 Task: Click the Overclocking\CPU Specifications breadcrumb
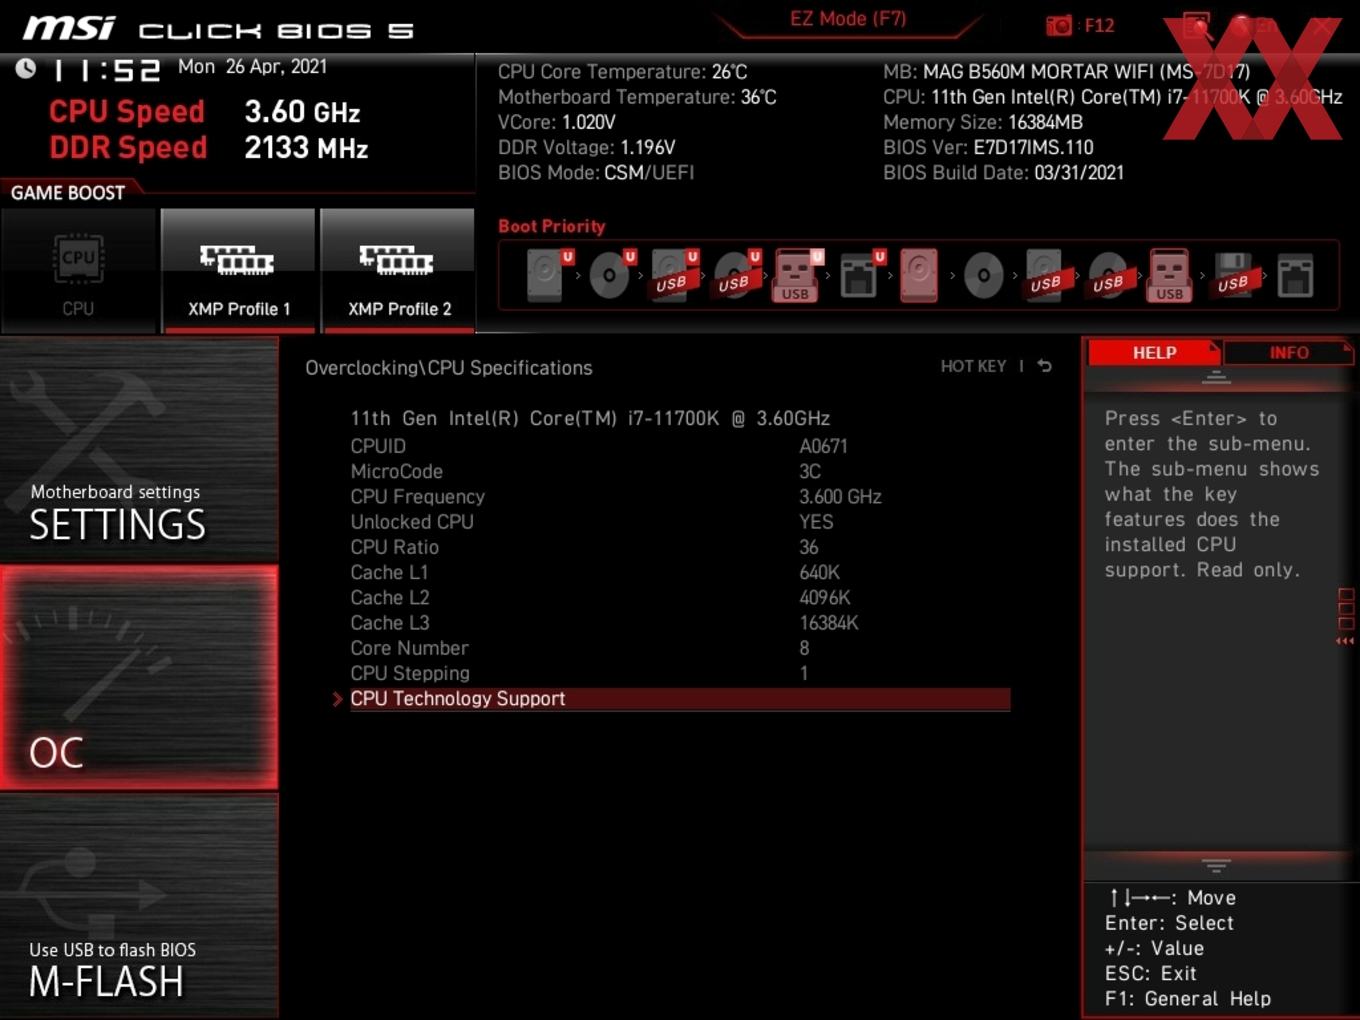tap(449, 368)
